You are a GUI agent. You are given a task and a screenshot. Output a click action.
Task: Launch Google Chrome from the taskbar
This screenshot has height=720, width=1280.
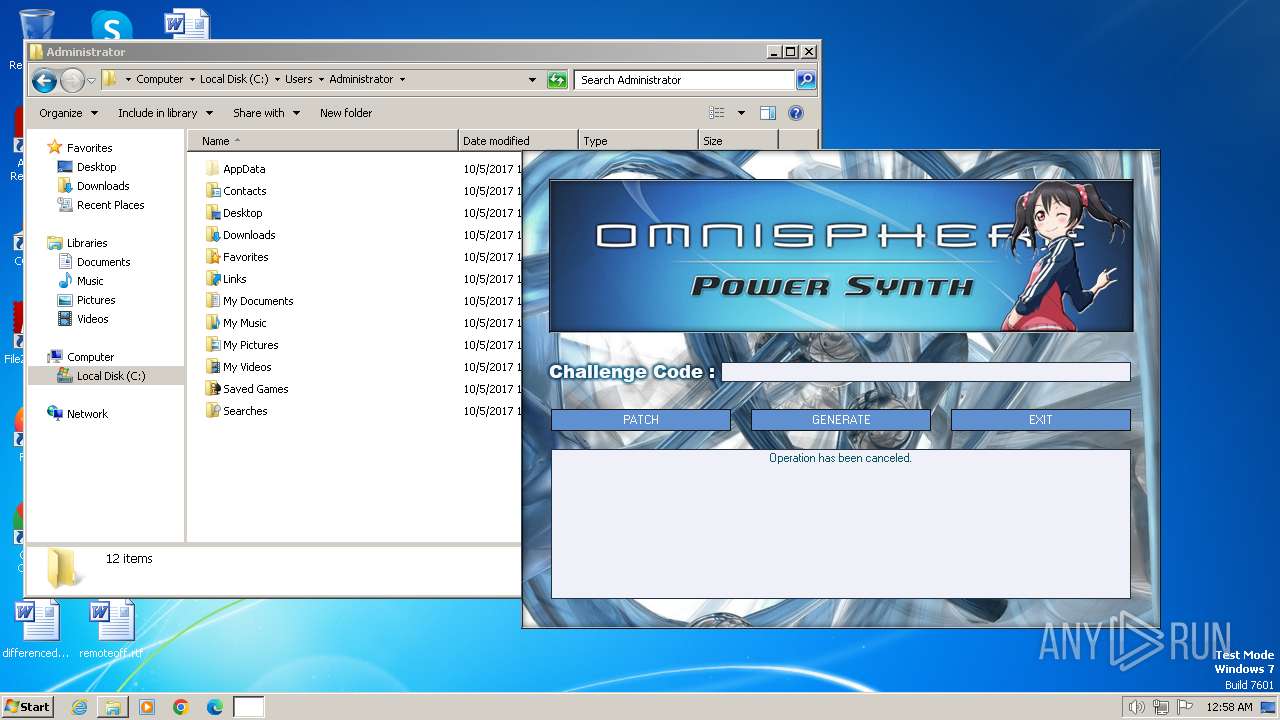pyautogui.click(x=181, y=707)
